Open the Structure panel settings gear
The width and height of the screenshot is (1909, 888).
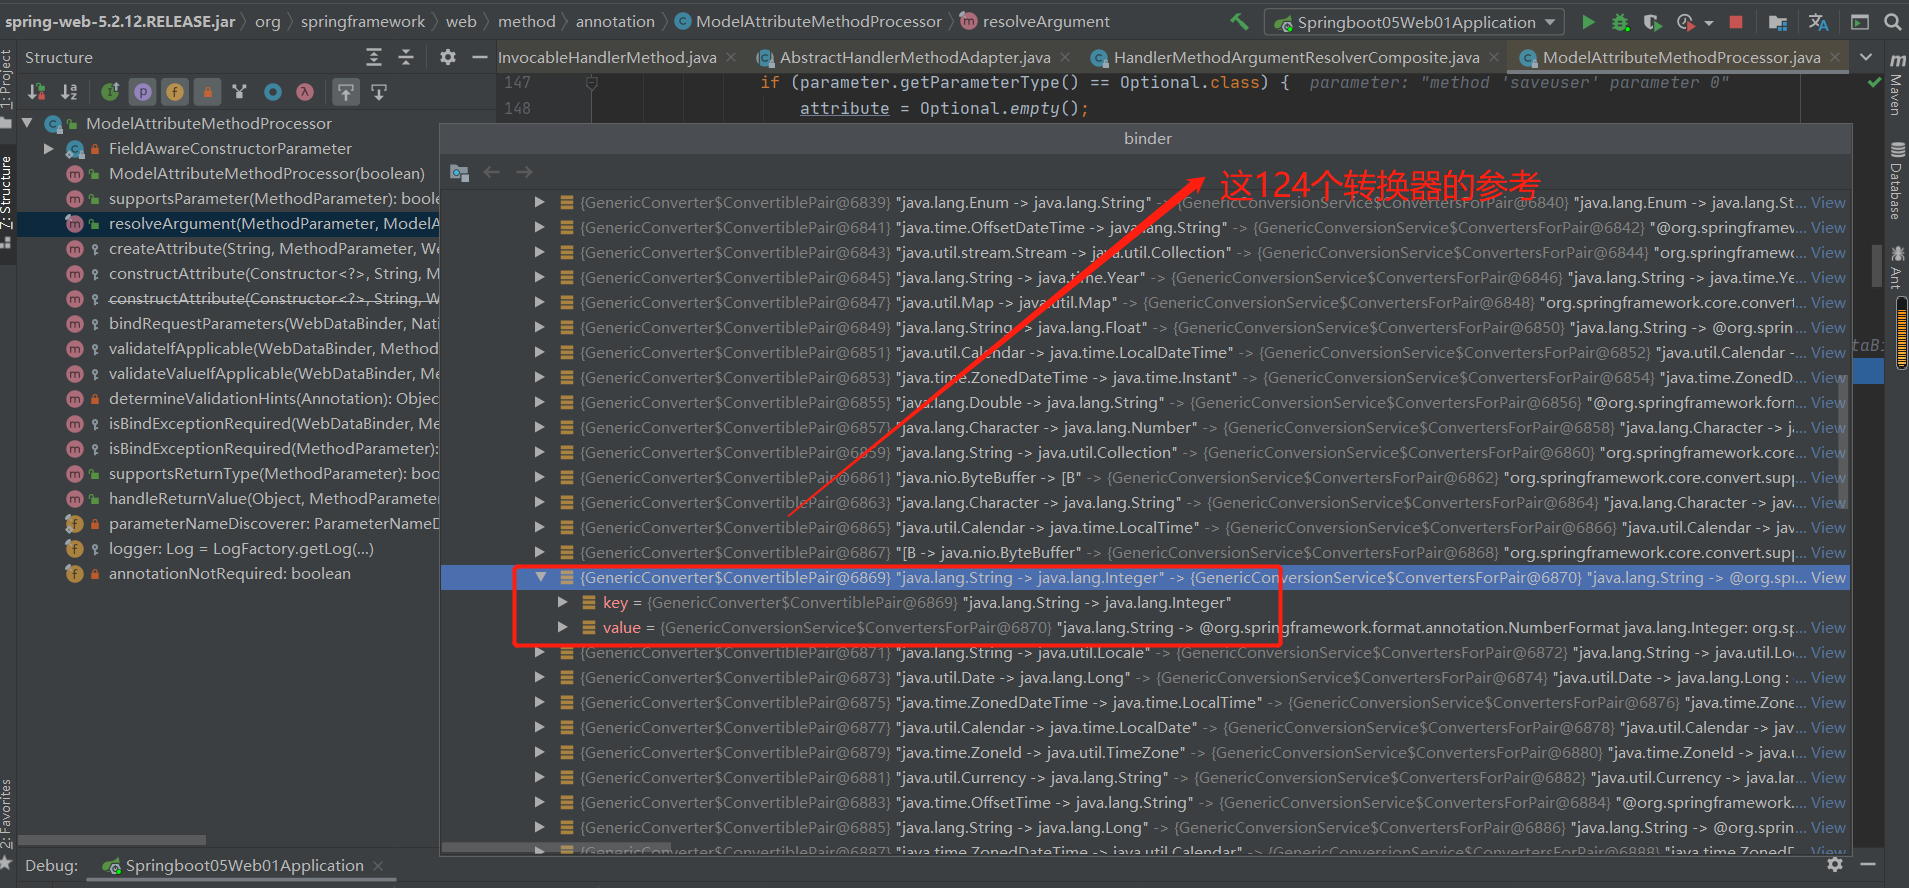point(448,58)
